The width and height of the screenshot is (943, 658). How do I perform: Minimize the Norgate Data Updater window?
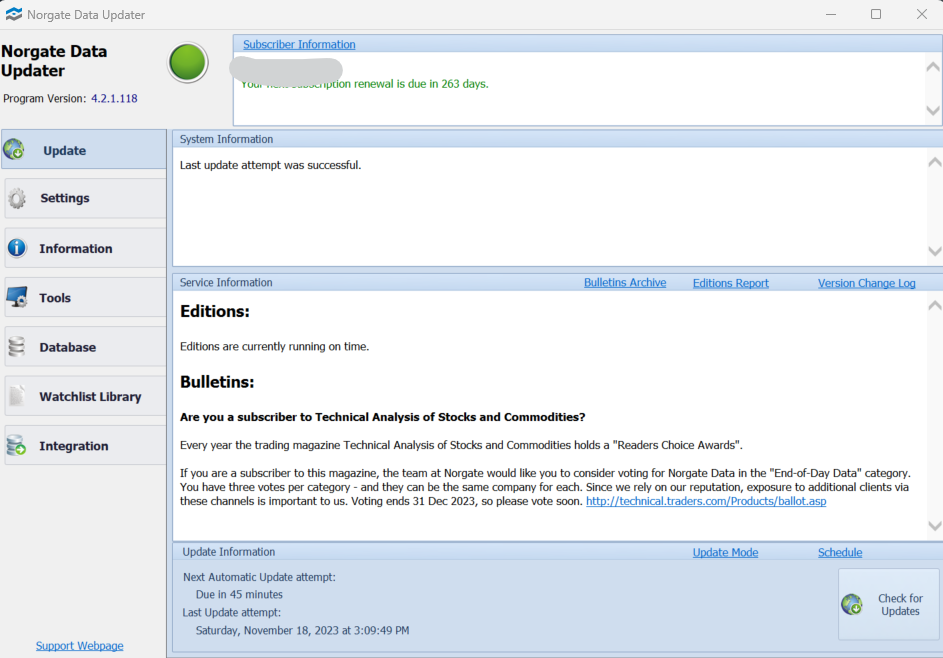pyautogui.click(x=831, y=14)
